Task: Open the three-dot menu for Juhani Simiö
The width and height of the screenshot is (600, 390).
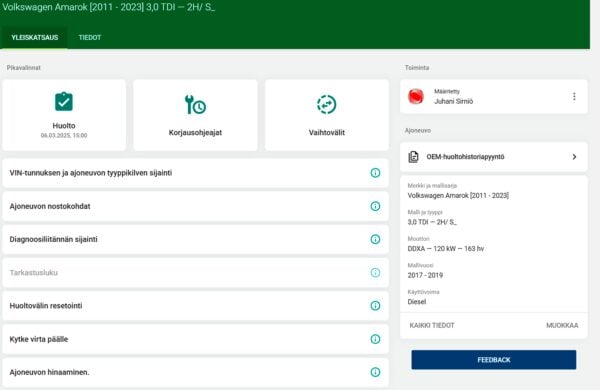Action: click(x=574, y=96)
